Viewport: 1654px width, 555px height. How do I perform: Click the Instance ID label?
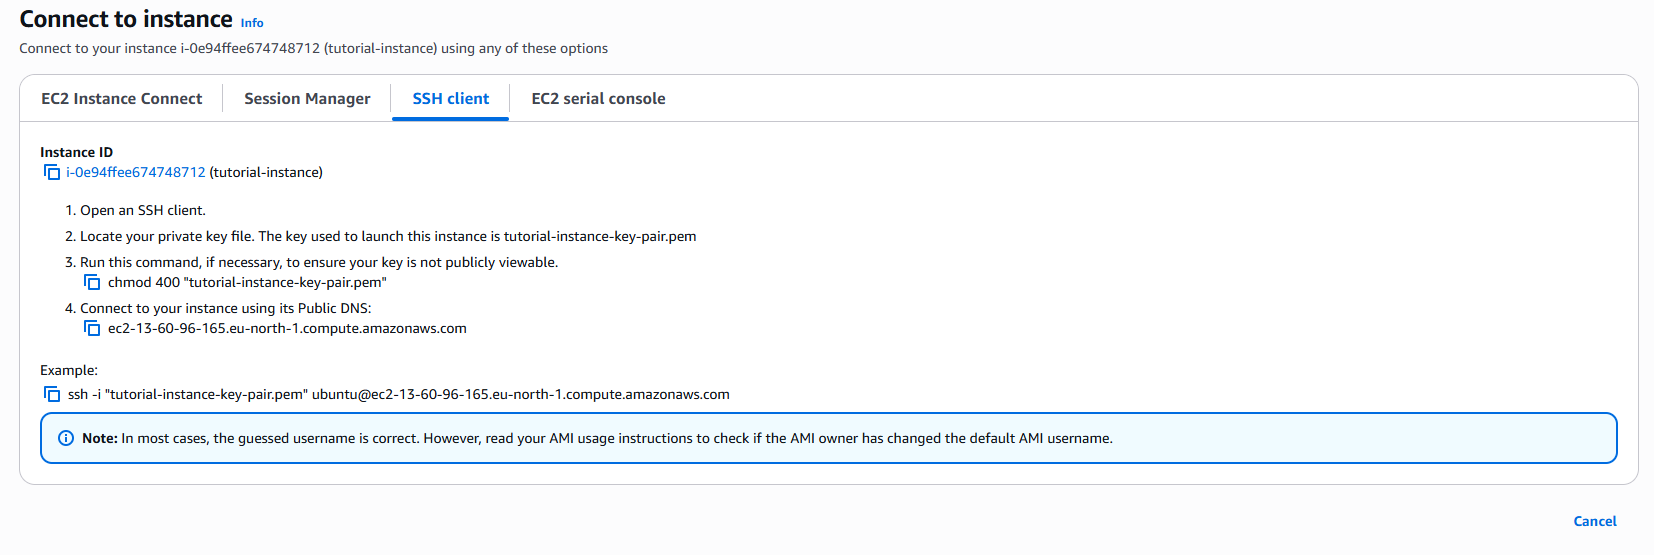tap(76, 152)
